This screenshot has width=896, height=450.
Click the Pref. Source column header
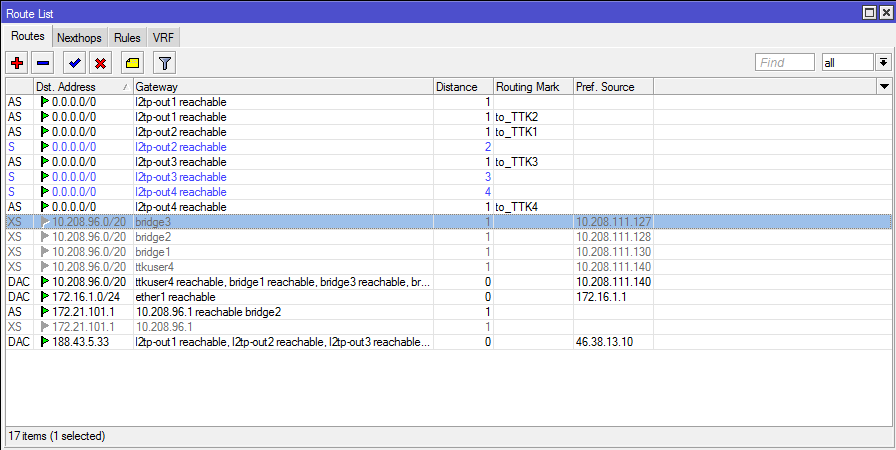pos(612,87)
